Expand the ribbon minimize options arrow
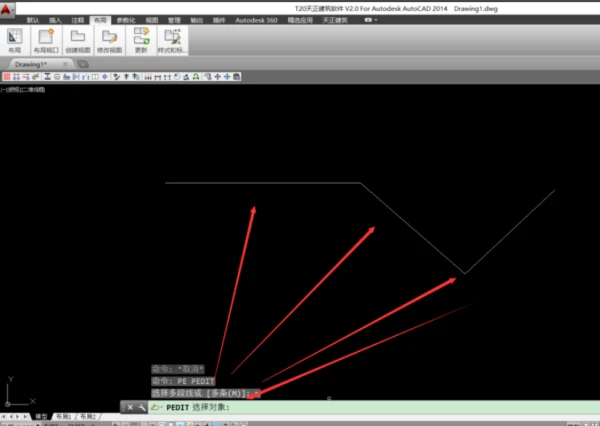The height and width of the screenshot is (426, 600). 376,20
